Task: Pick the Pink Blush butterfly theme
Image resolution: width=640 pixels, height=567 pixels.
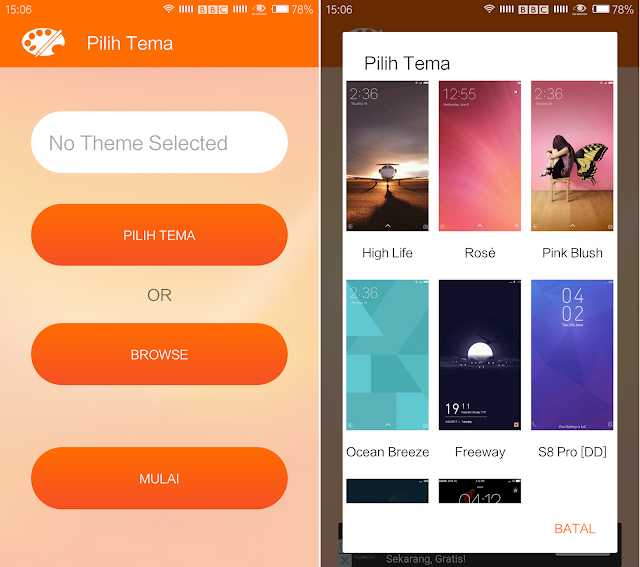Action: click(x=572, y=156)
